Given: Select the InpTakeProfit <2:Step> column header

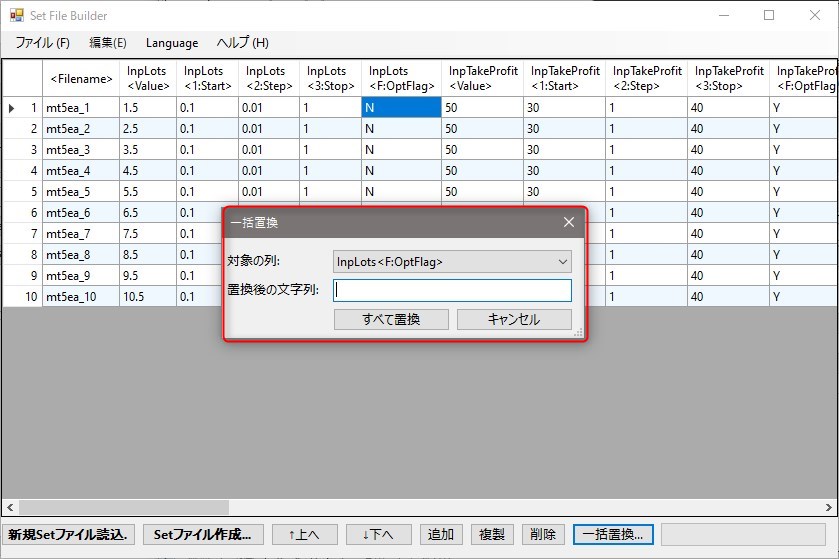Looking at the screenshot, I should tap(646, 78).
